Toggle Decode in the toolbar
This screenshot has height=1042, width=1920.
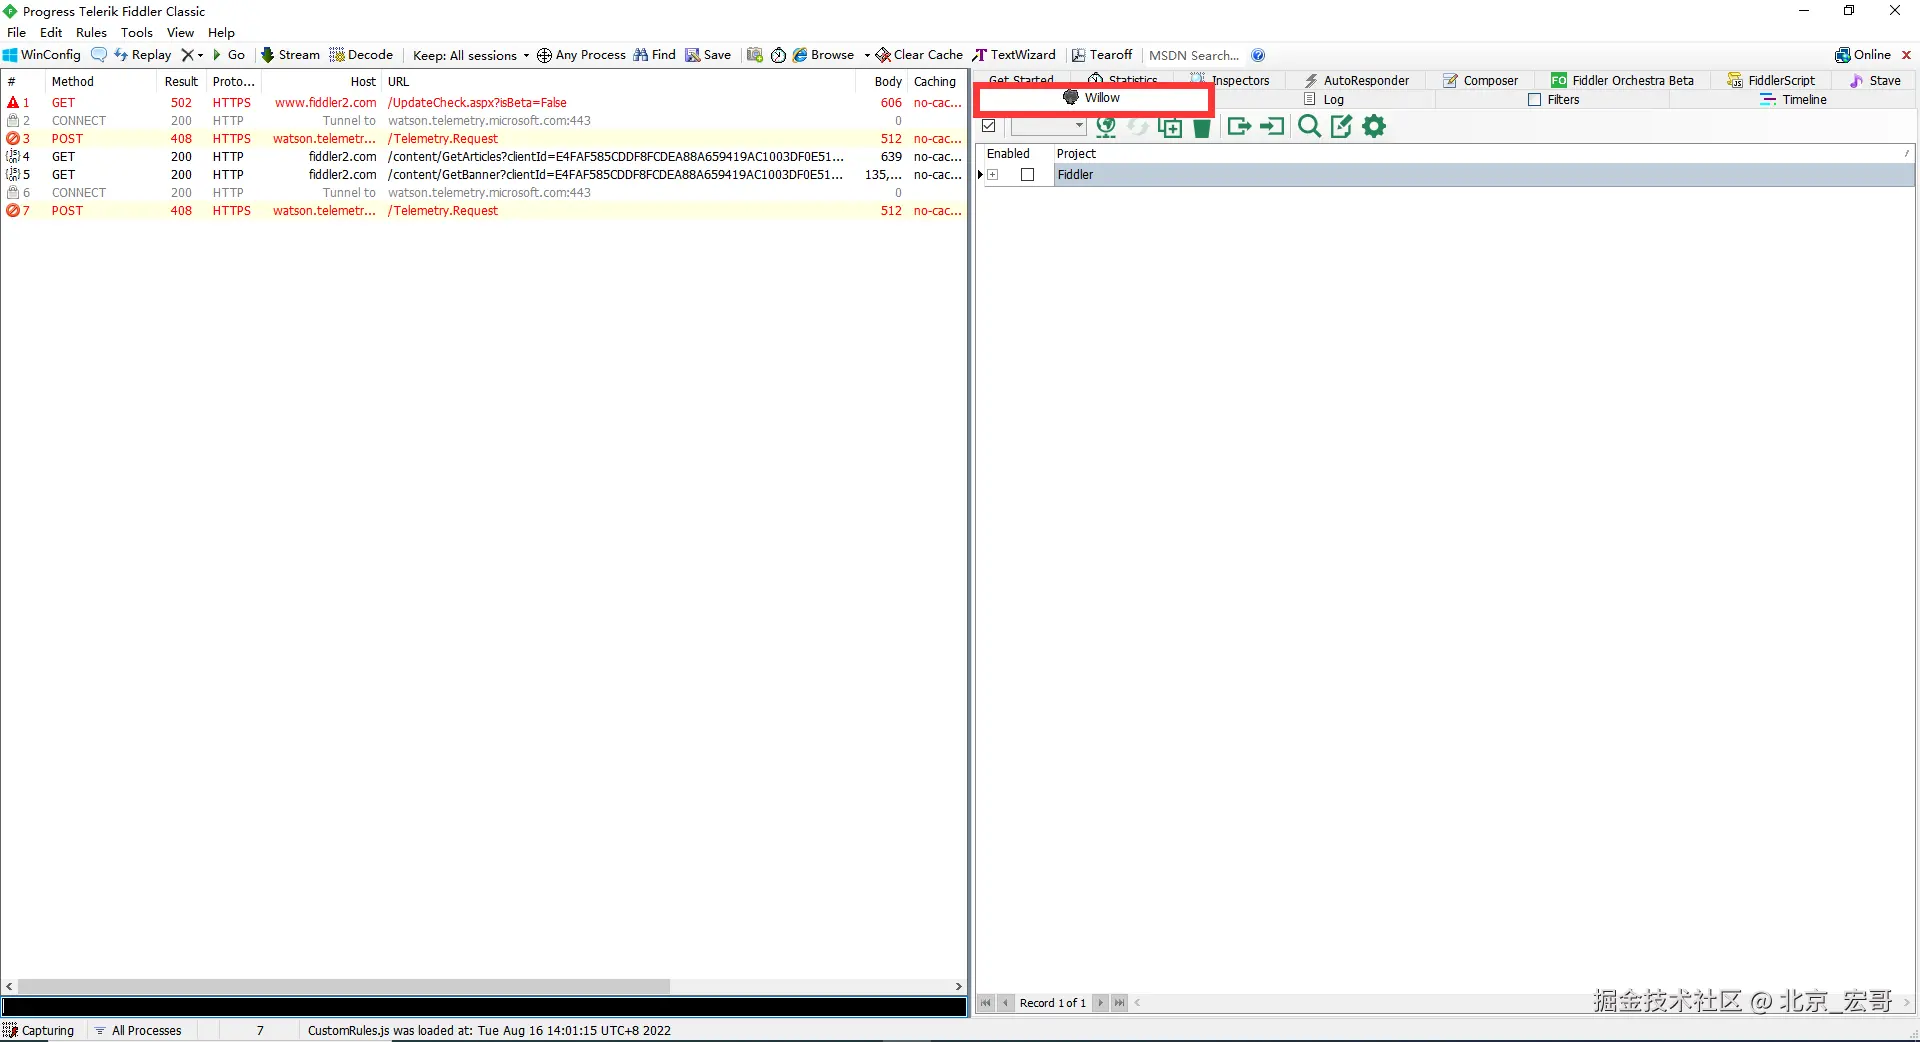(361, 55)
